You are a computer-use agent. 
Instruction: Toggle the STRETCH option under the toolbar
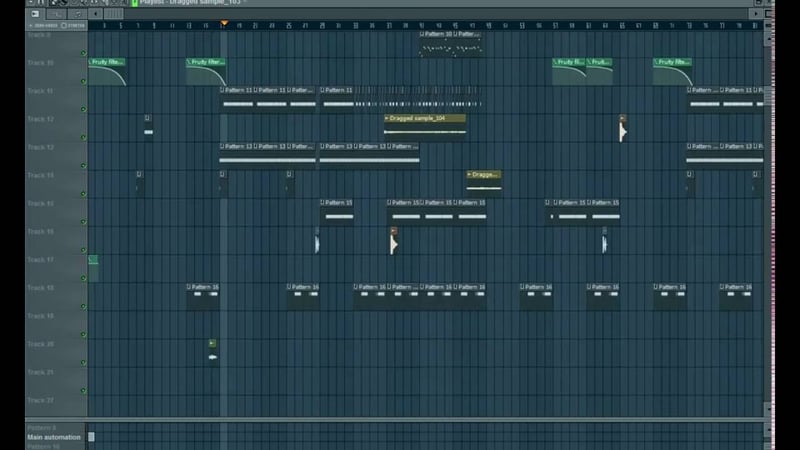[x=73, y=26]
